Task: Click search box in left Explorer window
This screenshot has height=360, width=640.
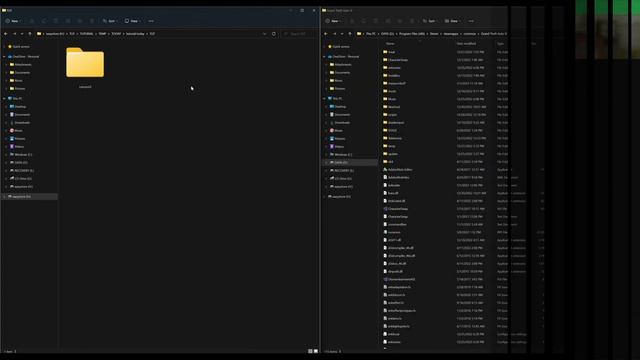Action: coord(300,34)
